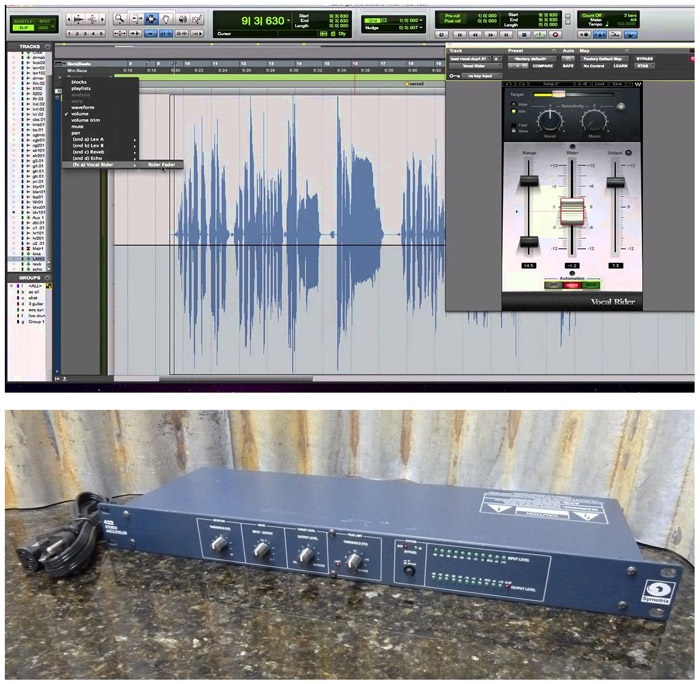Click the COMPARE button in plugin header
The width and height of the screenshot is (700, 684).
pos(545,66)
